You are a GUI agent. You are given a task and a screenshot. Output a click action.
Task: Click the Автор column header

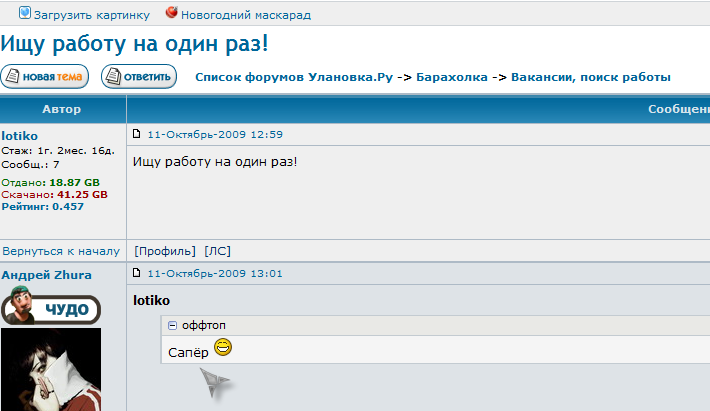click(62, 109)
